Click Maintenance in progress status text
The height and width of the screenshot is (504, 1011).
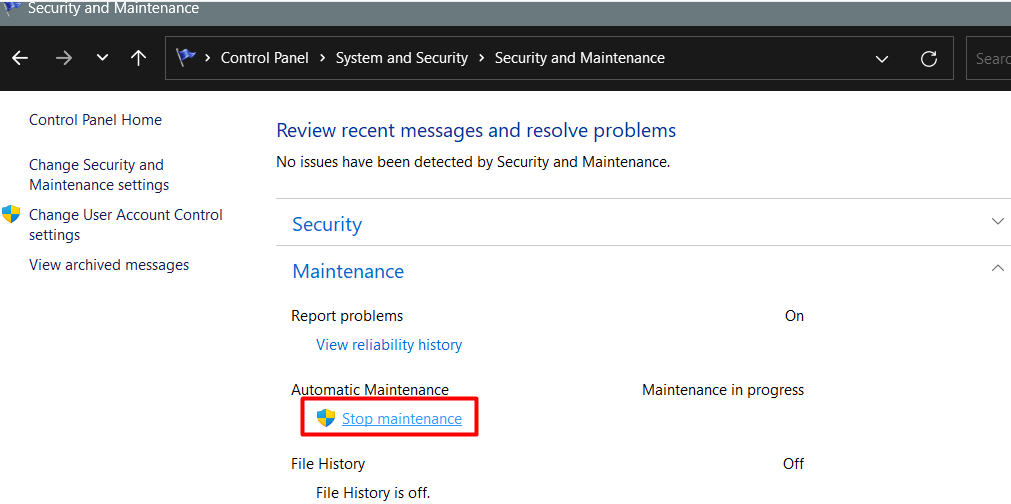[723, 390]
